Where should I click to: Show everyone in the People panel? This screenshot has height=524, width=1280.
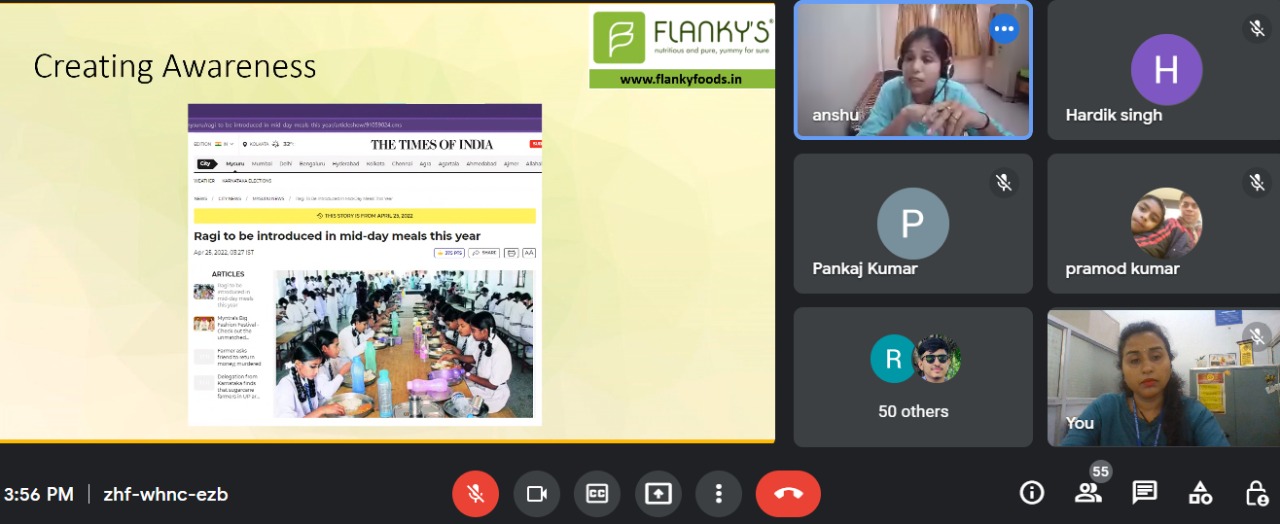click(x=1088, y=492)
